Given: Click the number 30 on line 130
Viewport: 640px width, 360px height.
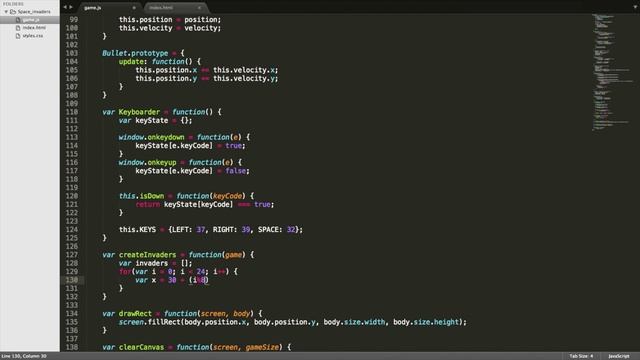Looking at the screenshot, I should 172,280.
